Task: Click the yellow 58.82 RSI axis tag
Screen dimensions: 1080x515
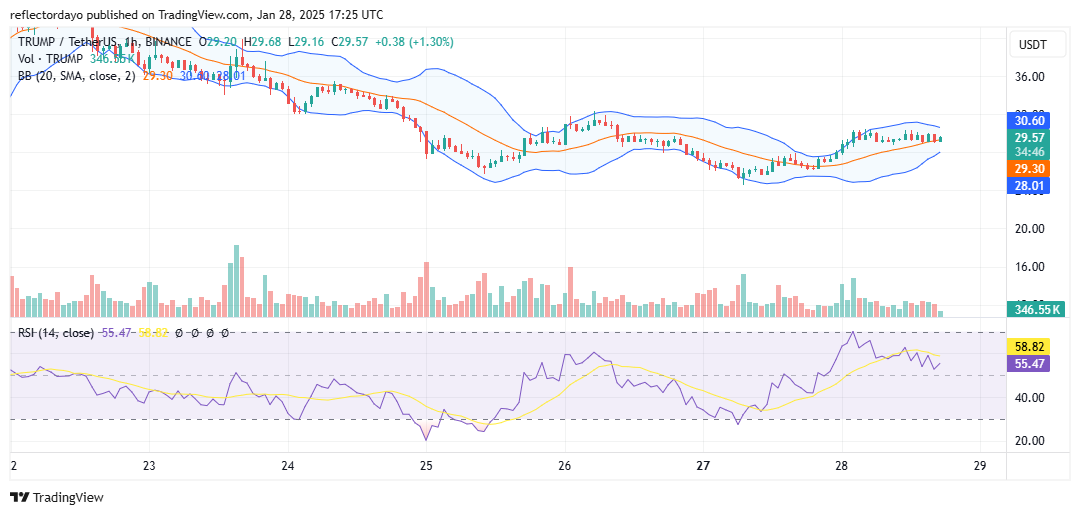Action: (x=1030, y=346)
